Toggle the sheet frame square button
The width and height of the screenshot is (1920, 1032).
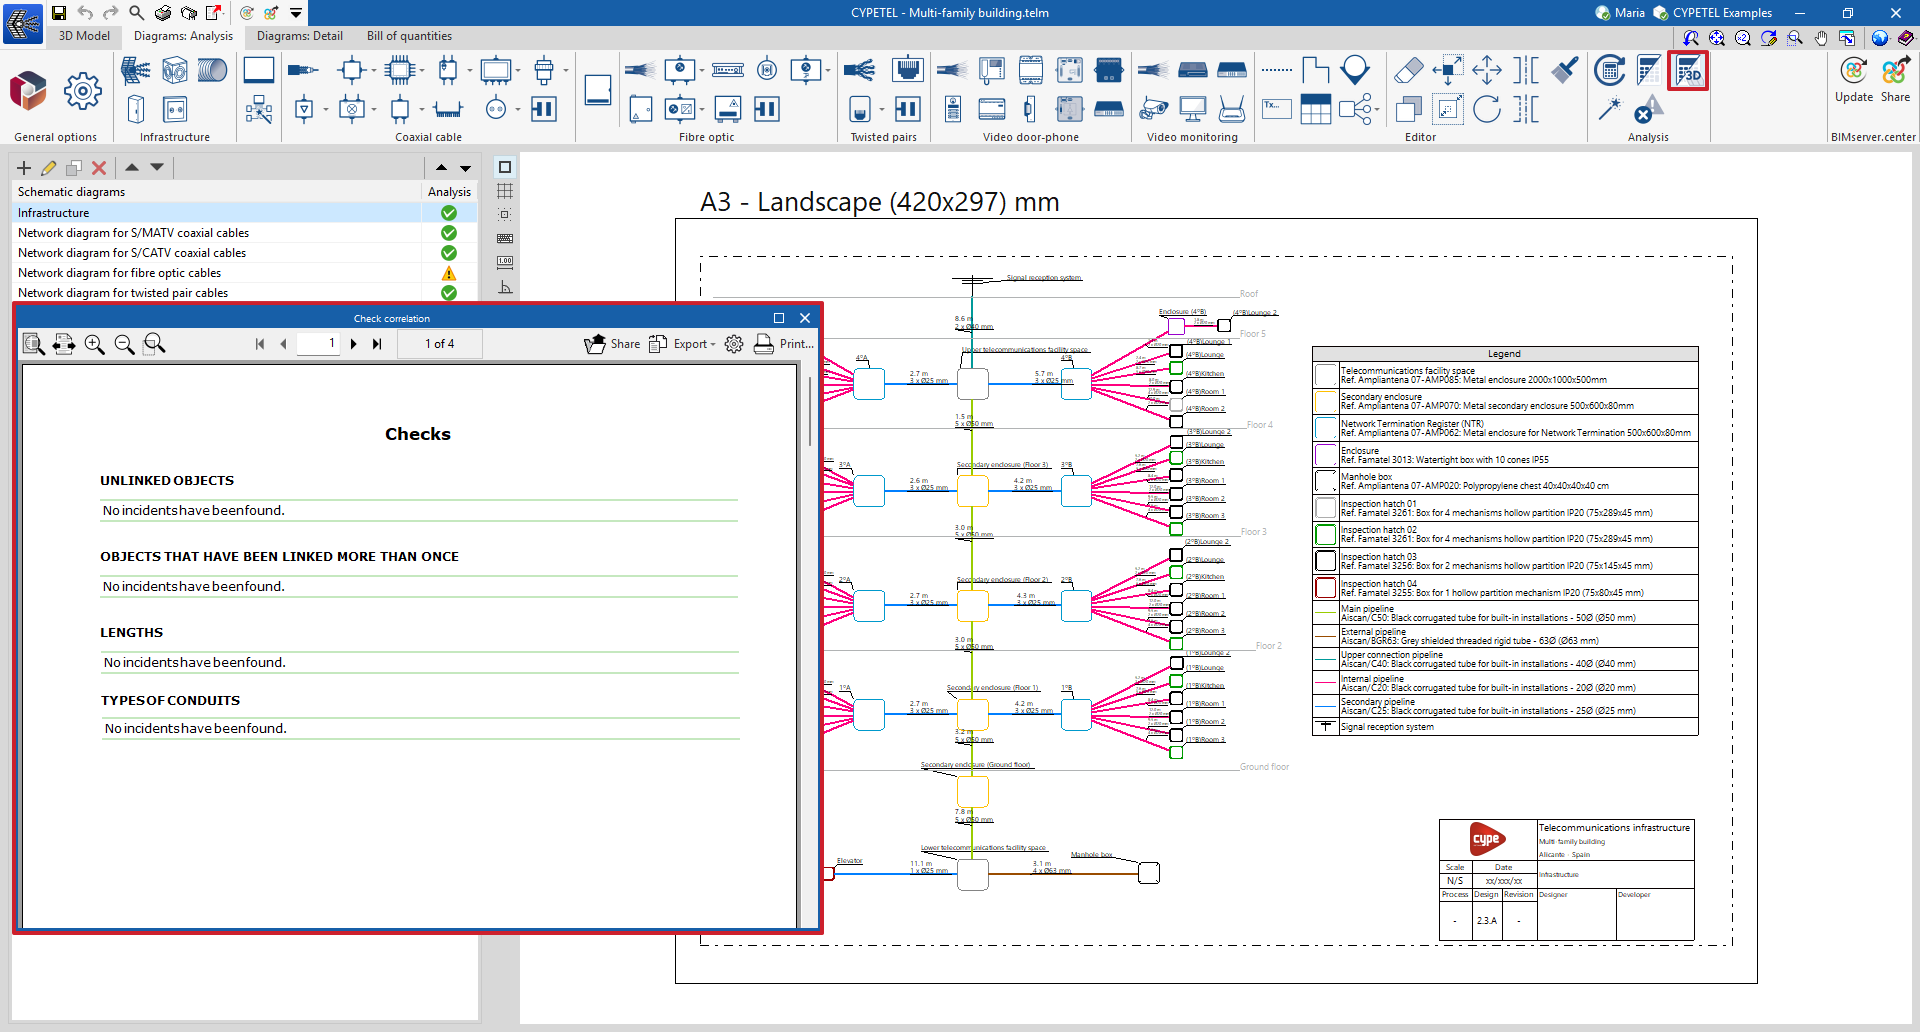(x=505, y=167)
